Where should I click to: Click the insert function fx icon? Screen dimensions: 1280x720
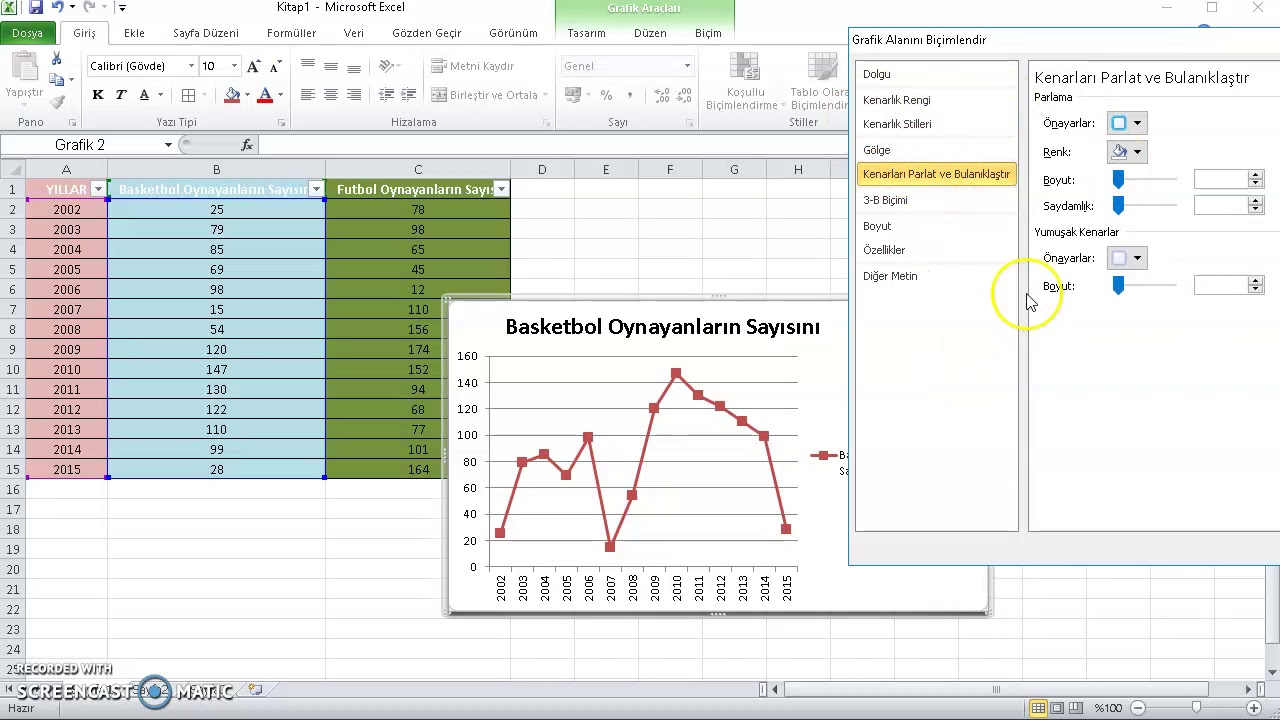pos(247,145)
